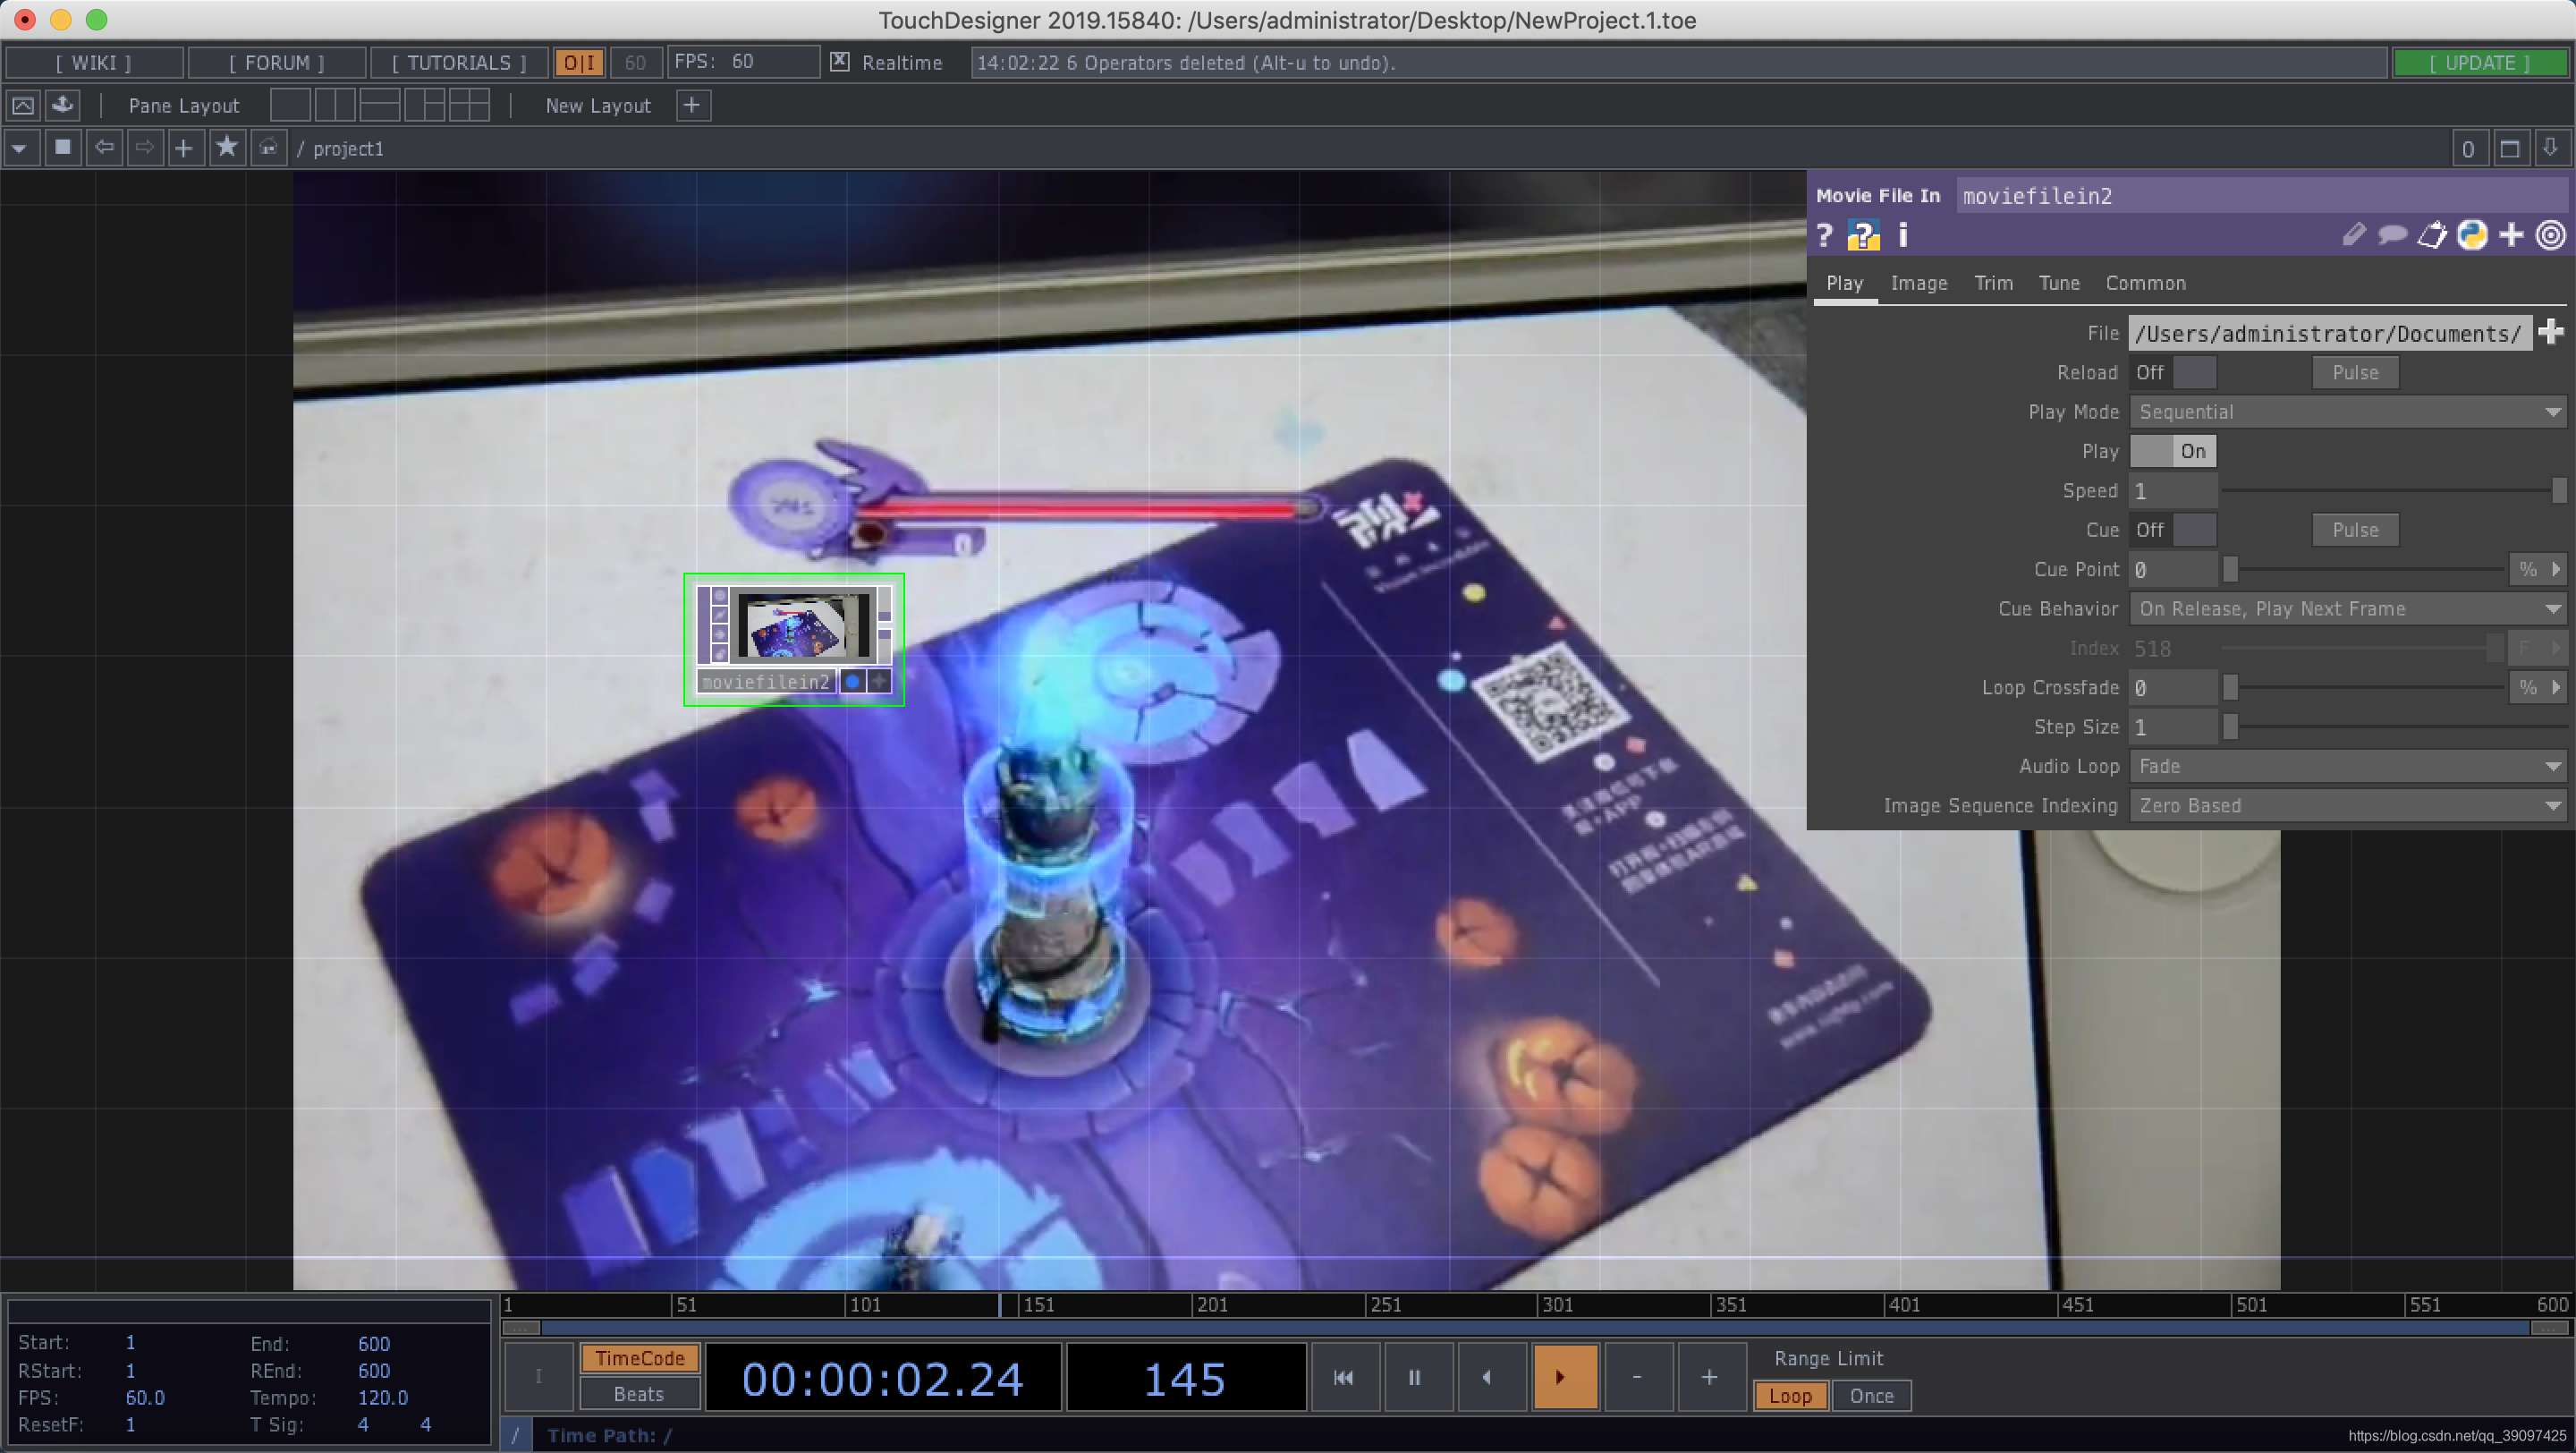
Task: Select the single pane layout icon
Action: [x=290, y=105]
